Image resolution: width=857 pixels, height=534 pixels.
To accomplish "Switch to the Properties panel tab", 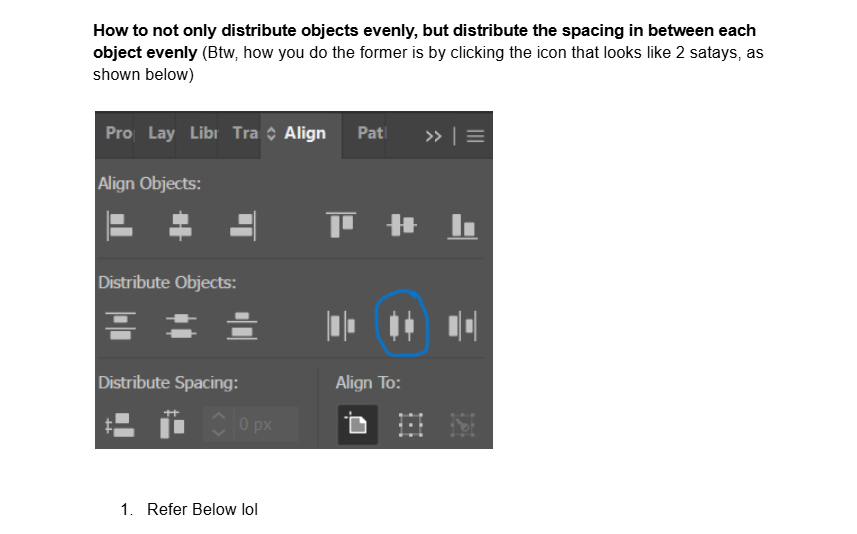I will click(x=119, y=133).
